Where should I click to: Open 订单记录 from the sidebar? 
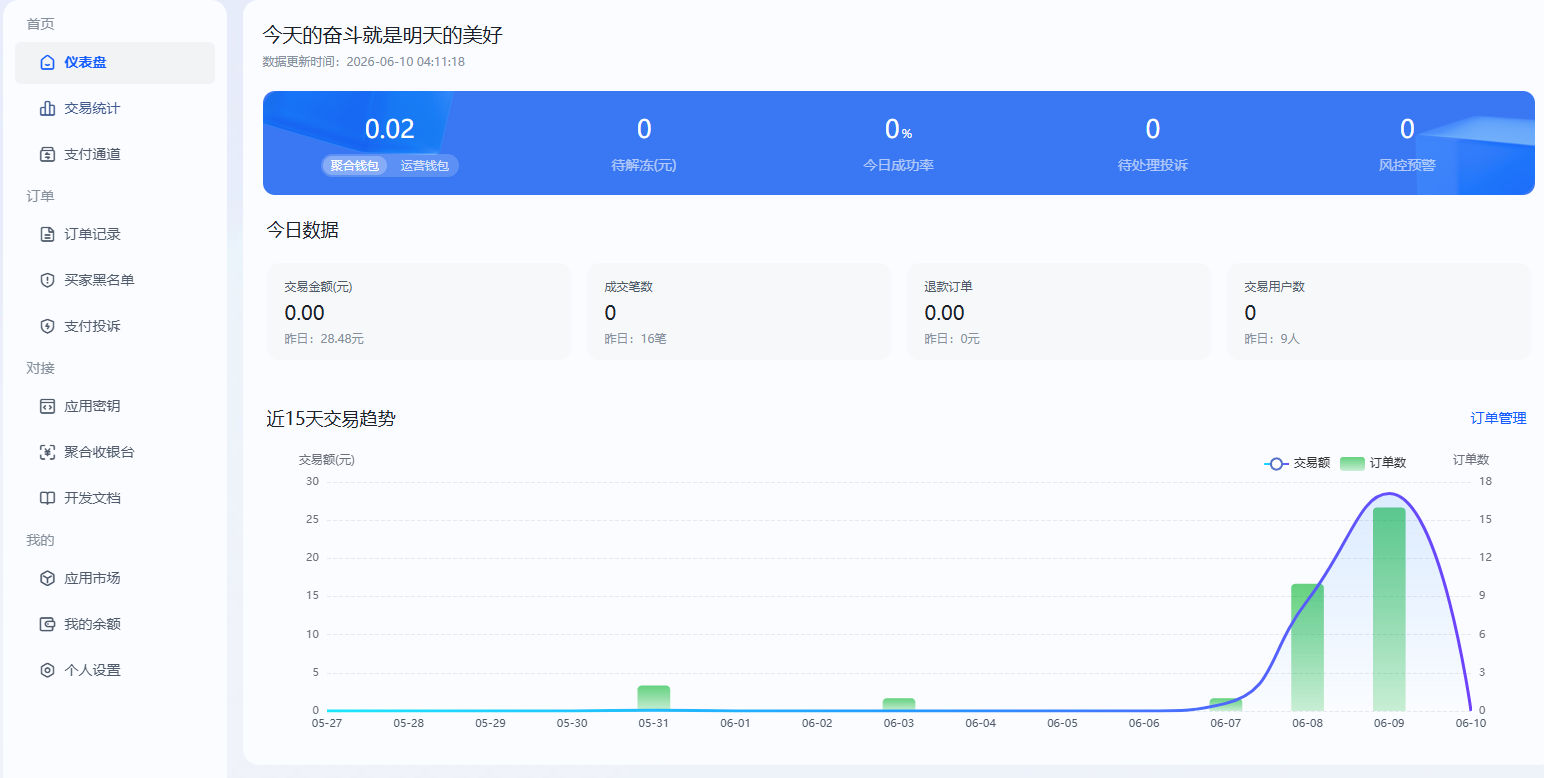click(x=115, y=234)
